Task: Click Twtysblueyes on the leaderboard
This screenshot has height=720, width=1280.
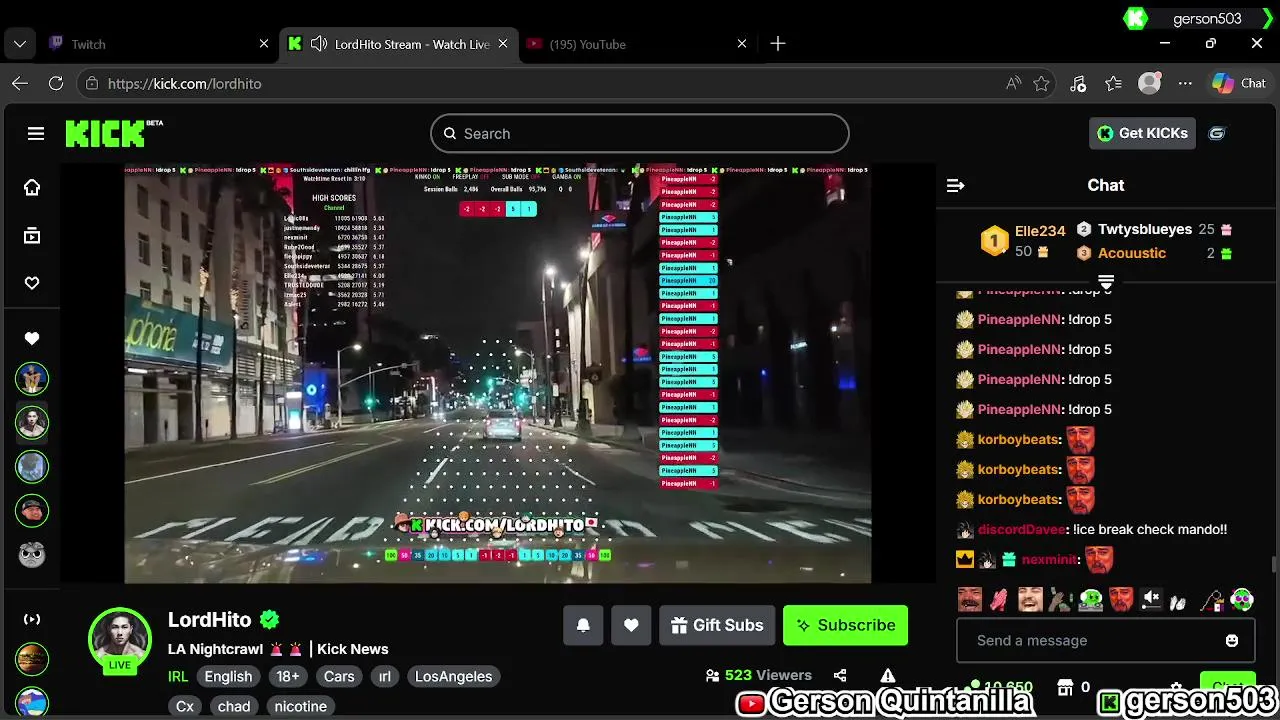Action: tap(1145, 229)
